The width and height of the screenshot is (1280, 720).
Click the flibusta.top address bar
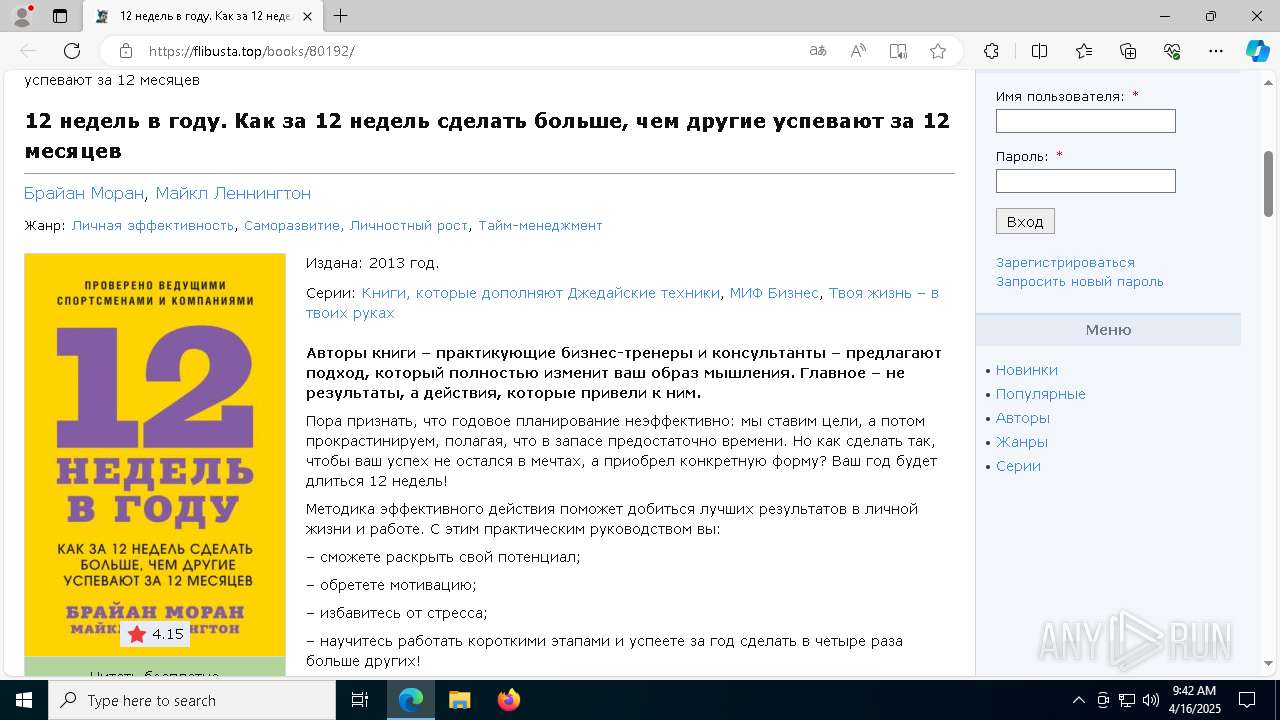(x=470, y=51)
